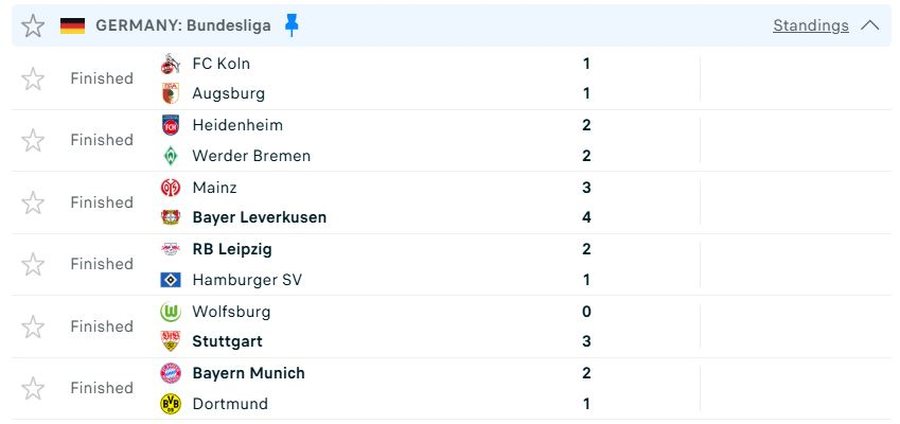Open the Stuttgart team name
This screenshot has height=424, width=900.
(x=227, y=342)
